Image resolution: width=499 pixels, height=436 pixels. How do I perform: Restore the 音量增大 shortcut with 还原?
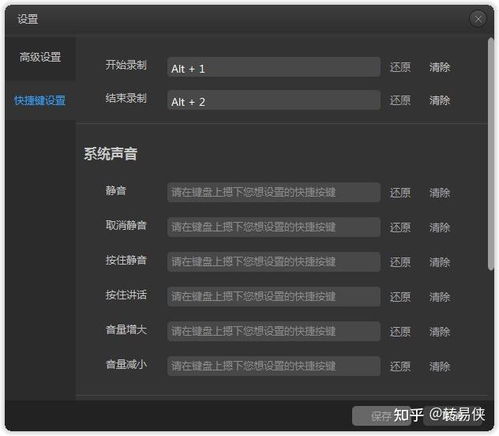400,332
